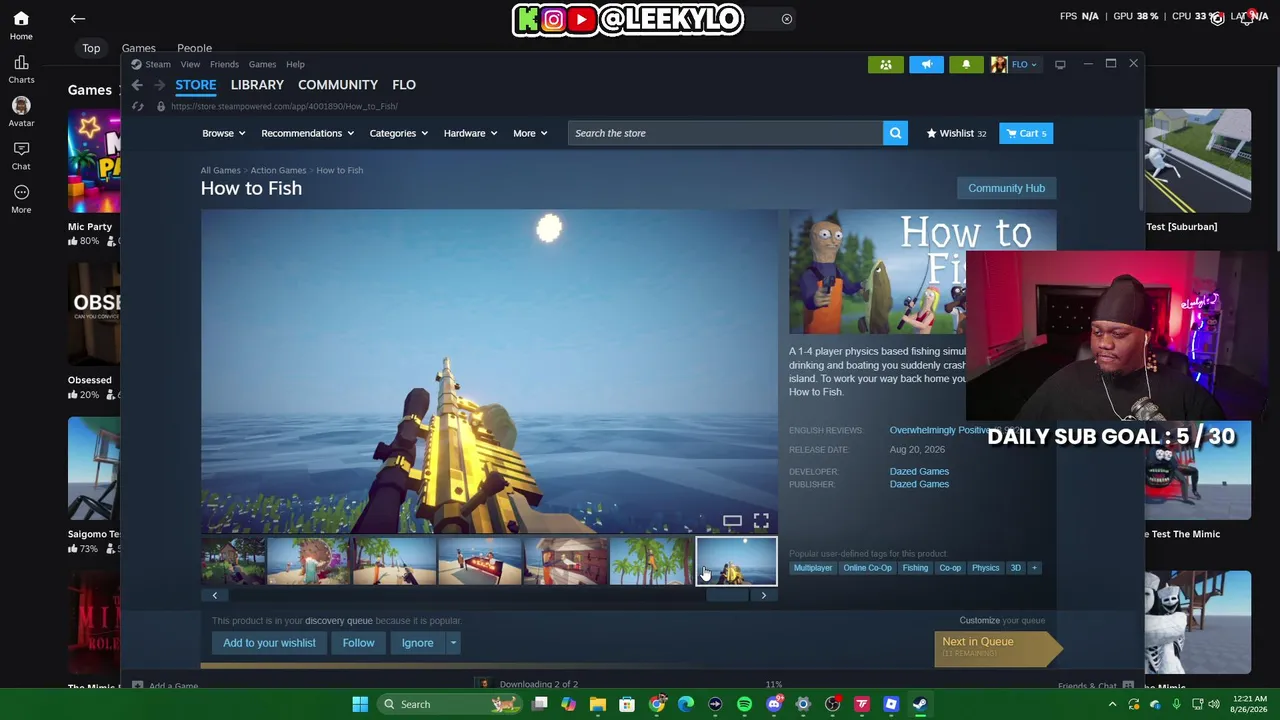Open the Browse store dropdown

(x=224, y=133)
